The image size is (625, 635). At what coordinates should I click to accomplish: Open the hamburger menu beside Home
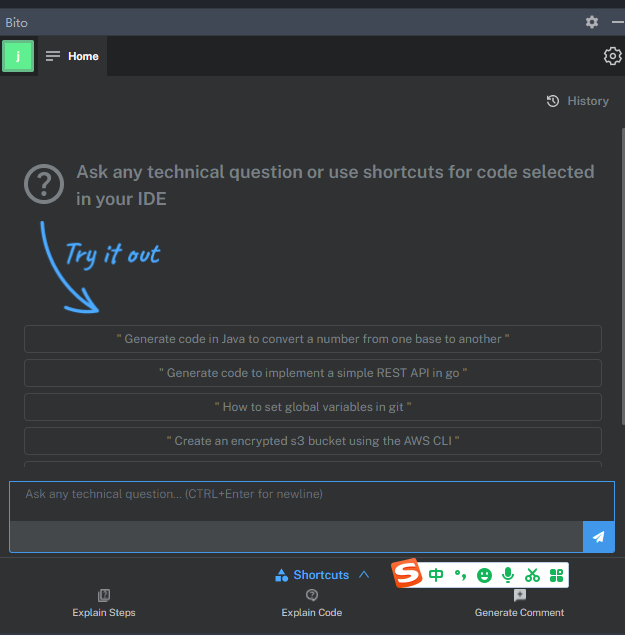[x=53, y=56]
